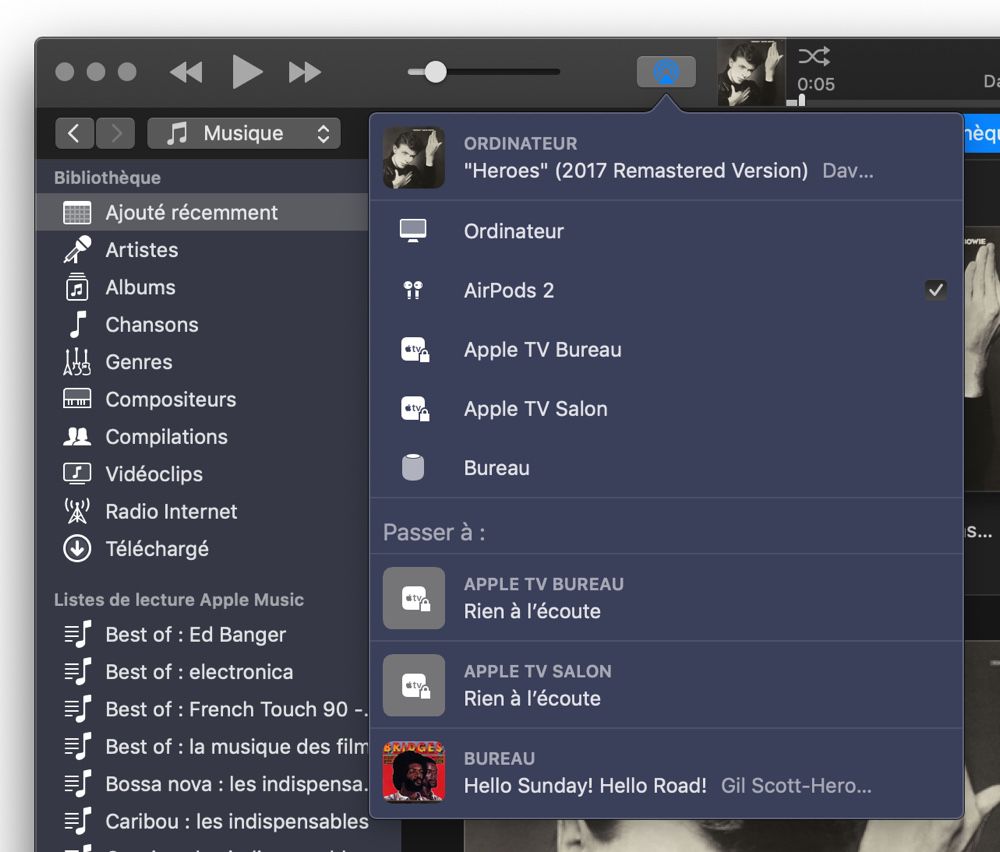Click the rewind previous track button
This screenshot has height=852, width=1000.
(186, 72)
